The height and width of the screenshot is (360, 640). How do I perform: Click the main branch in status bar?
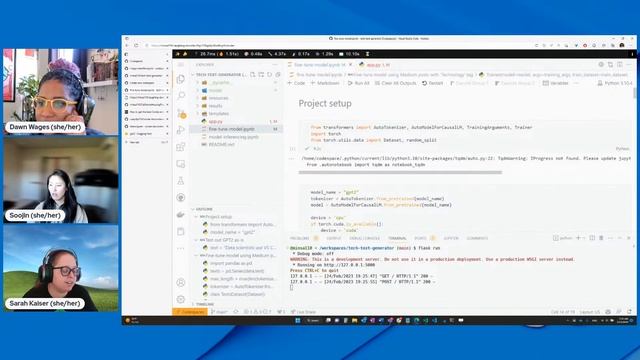click(x=219, y=312)
